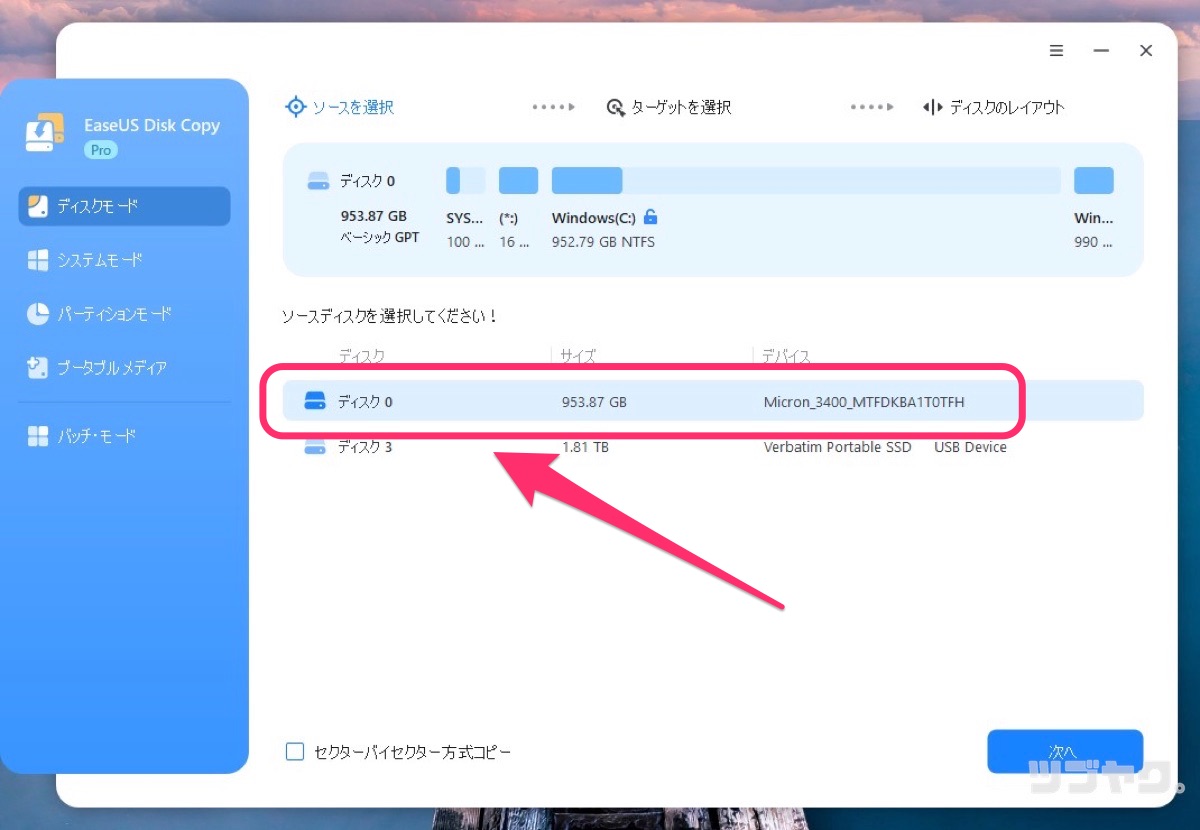Click the disk icon of ディスク 3
Viewport: 1200px width, 830px height.
pyautogui.click(x=316, y=447)
